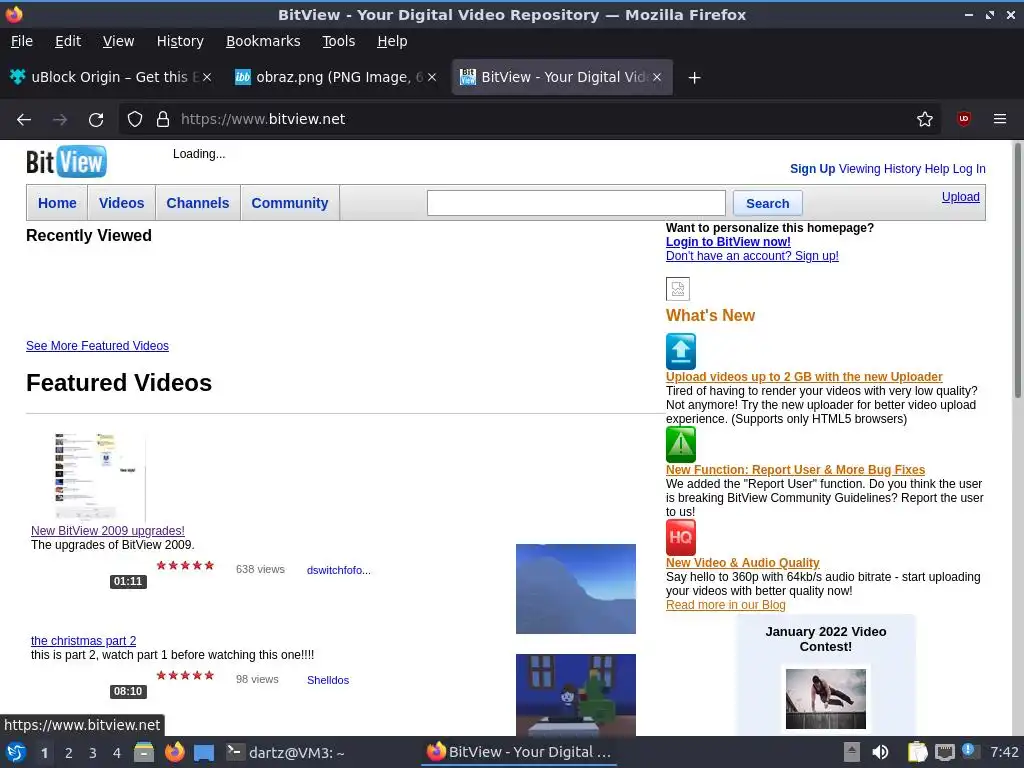Open the clipboard manager tray icon
1024x768 pixels.
pos(918,752)
